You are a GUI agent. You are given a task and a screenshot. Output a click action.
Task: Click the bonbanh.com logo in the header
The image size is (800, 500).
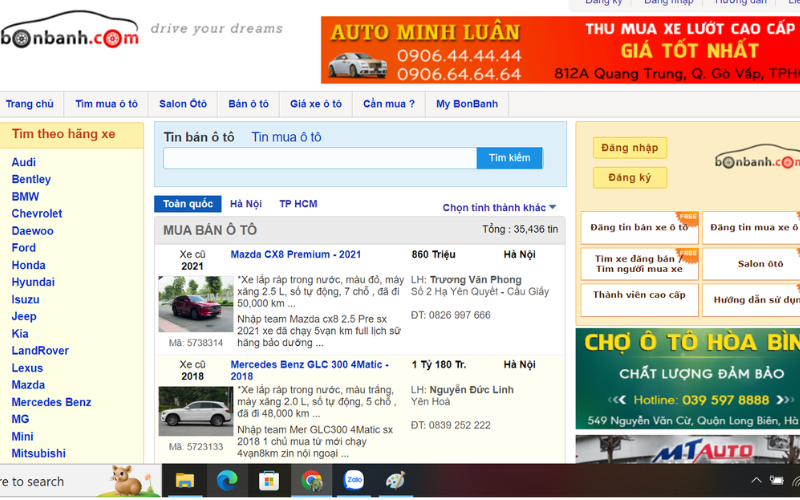(70, 31)
